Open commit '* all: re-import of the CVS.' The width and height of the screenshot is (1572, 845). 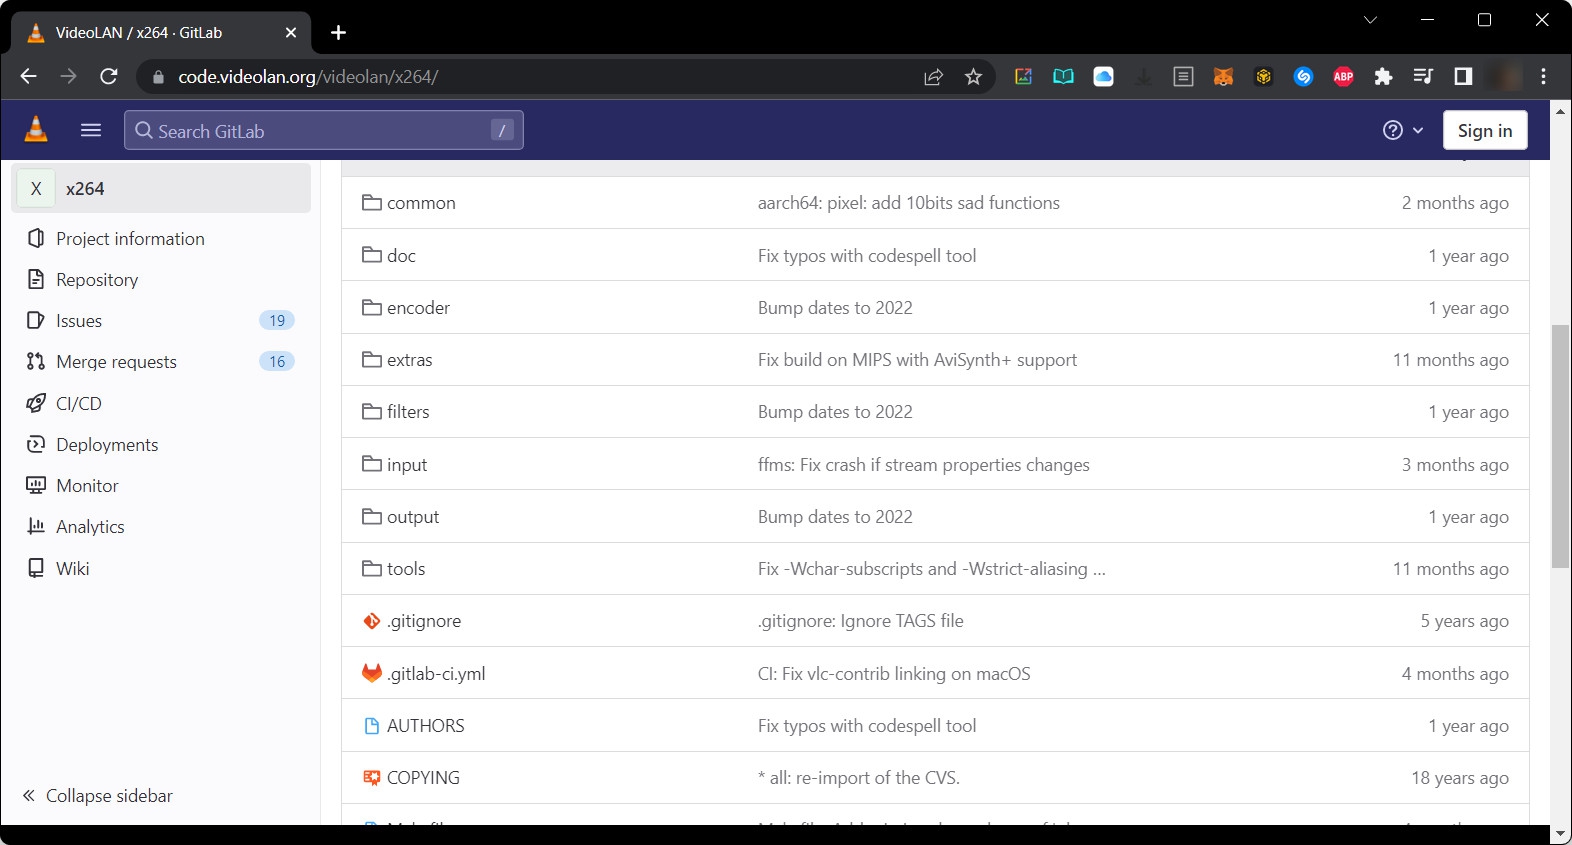pyautogui.click(x=859, y=778)
